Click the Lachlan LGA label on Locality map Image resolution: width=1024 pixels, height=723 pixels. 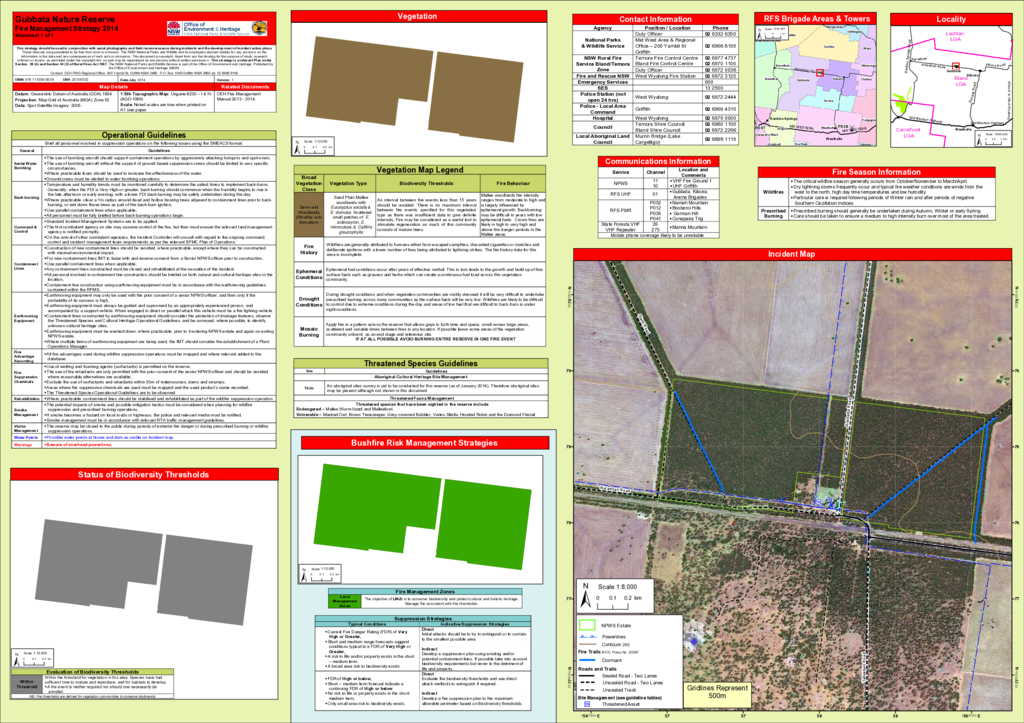954,36
